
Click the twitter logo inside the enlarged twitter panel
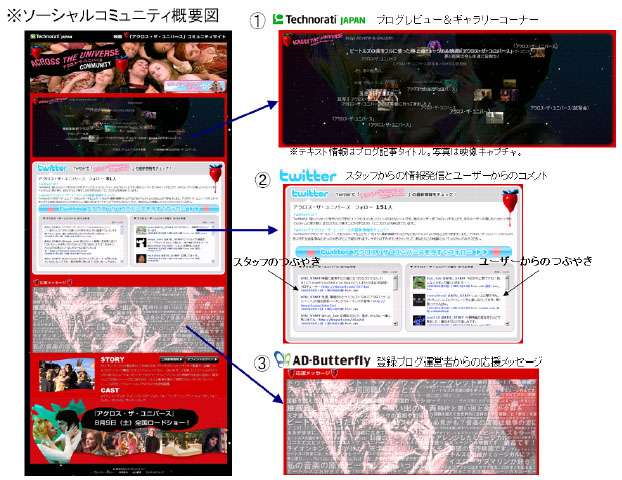click(310, 194)
